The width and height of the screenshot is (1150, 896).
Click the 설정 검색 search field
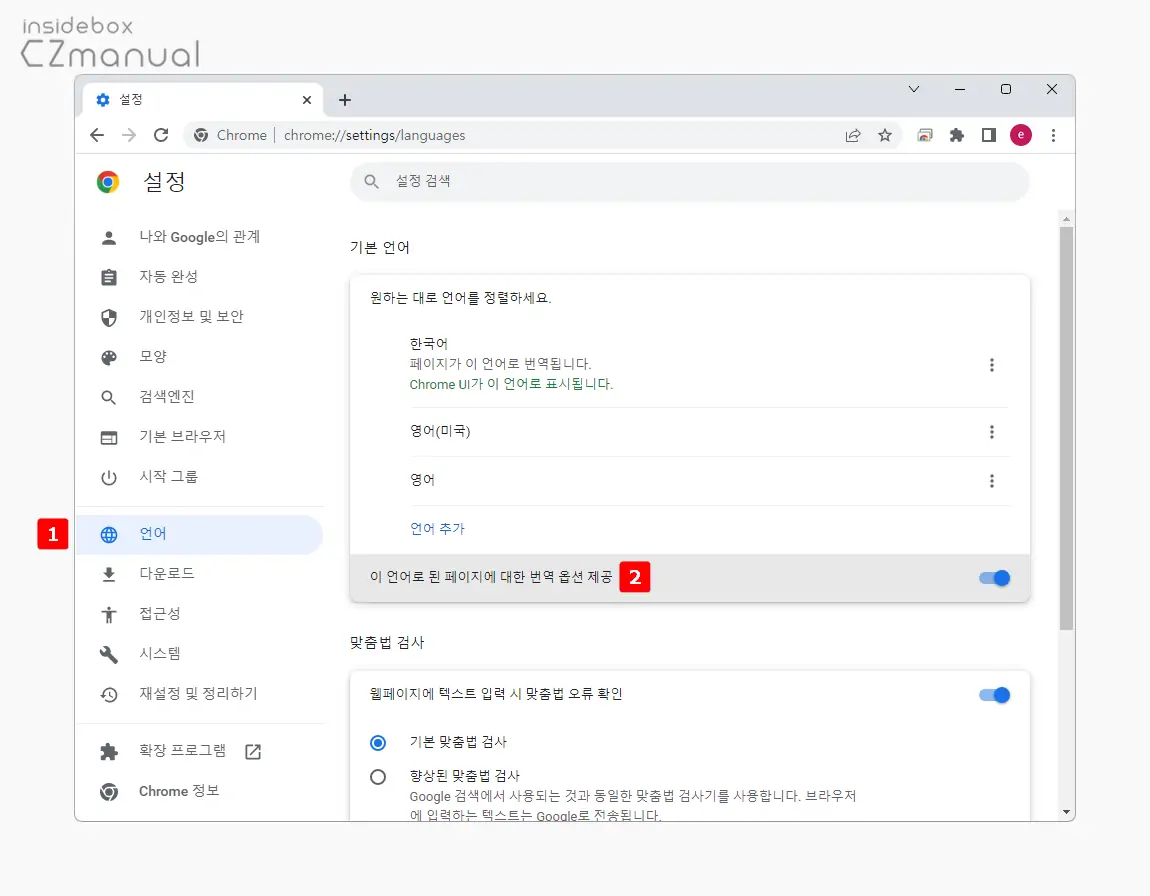(688, 181)
